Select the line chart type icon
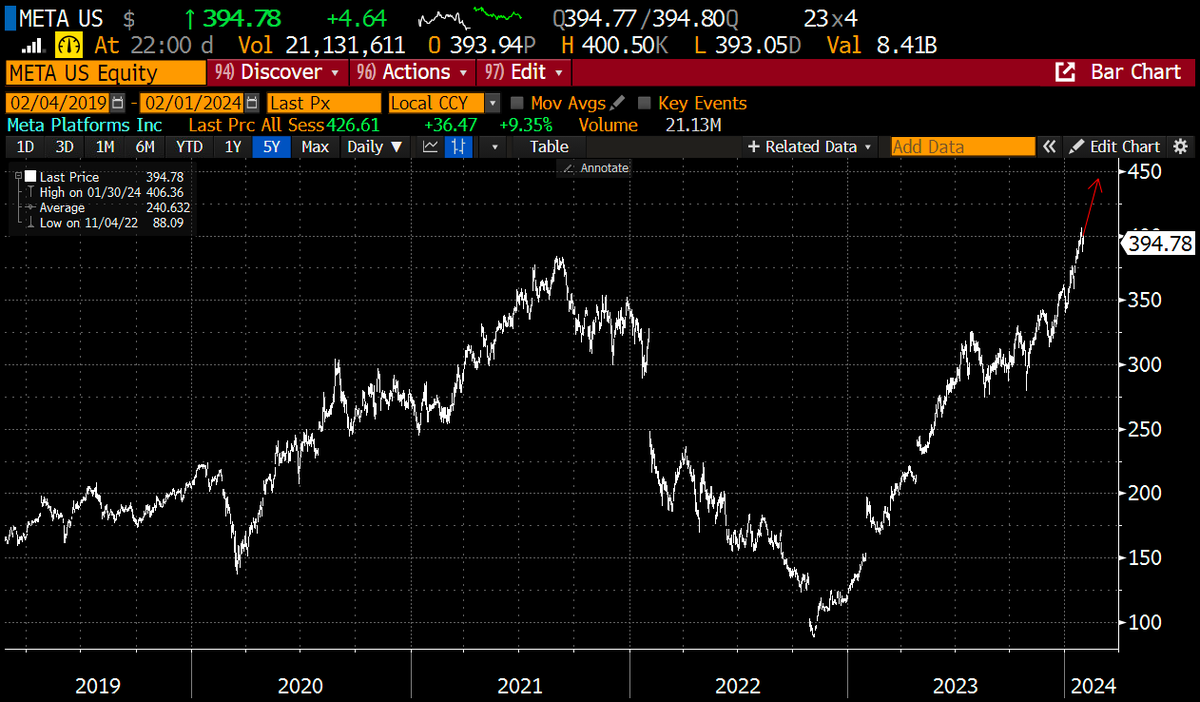The image size is (1200, 702). pos(430,146)
